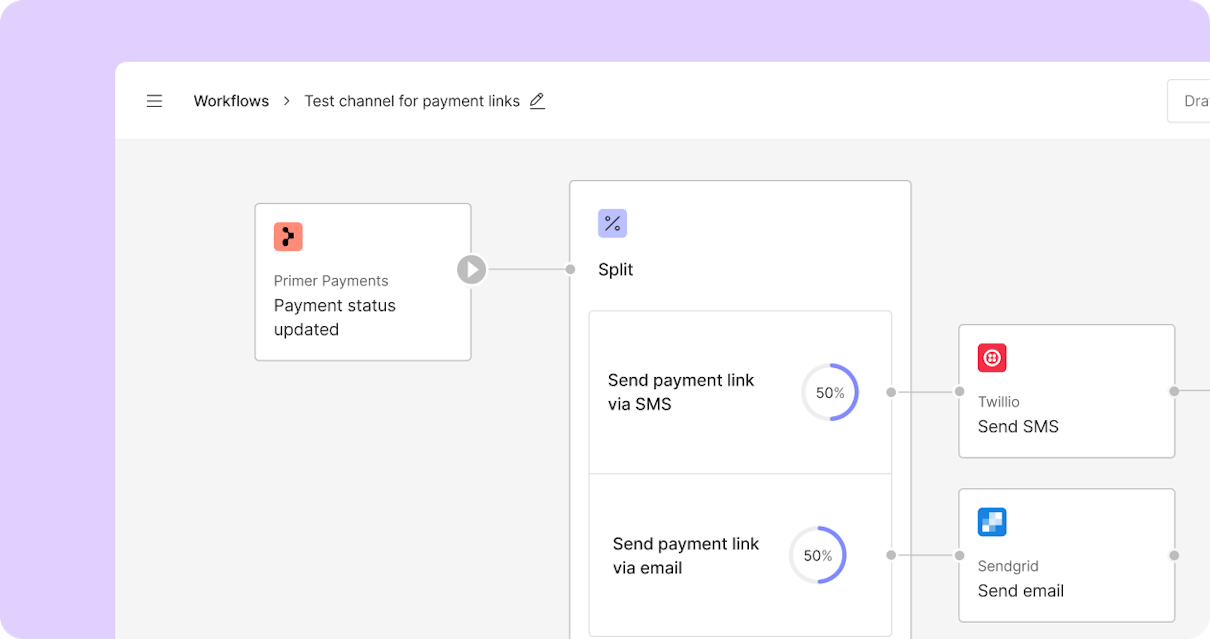Click the 'Sendgrid' provider label
This screenshot has height=639, width=1210.
coord(1008,566)
